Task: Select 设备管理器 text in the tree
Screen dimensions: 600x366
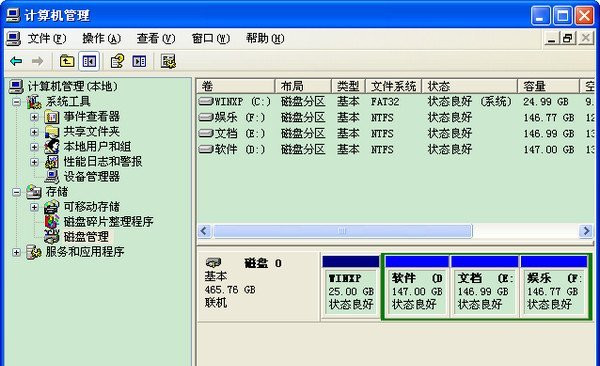Action: (91, 176)
